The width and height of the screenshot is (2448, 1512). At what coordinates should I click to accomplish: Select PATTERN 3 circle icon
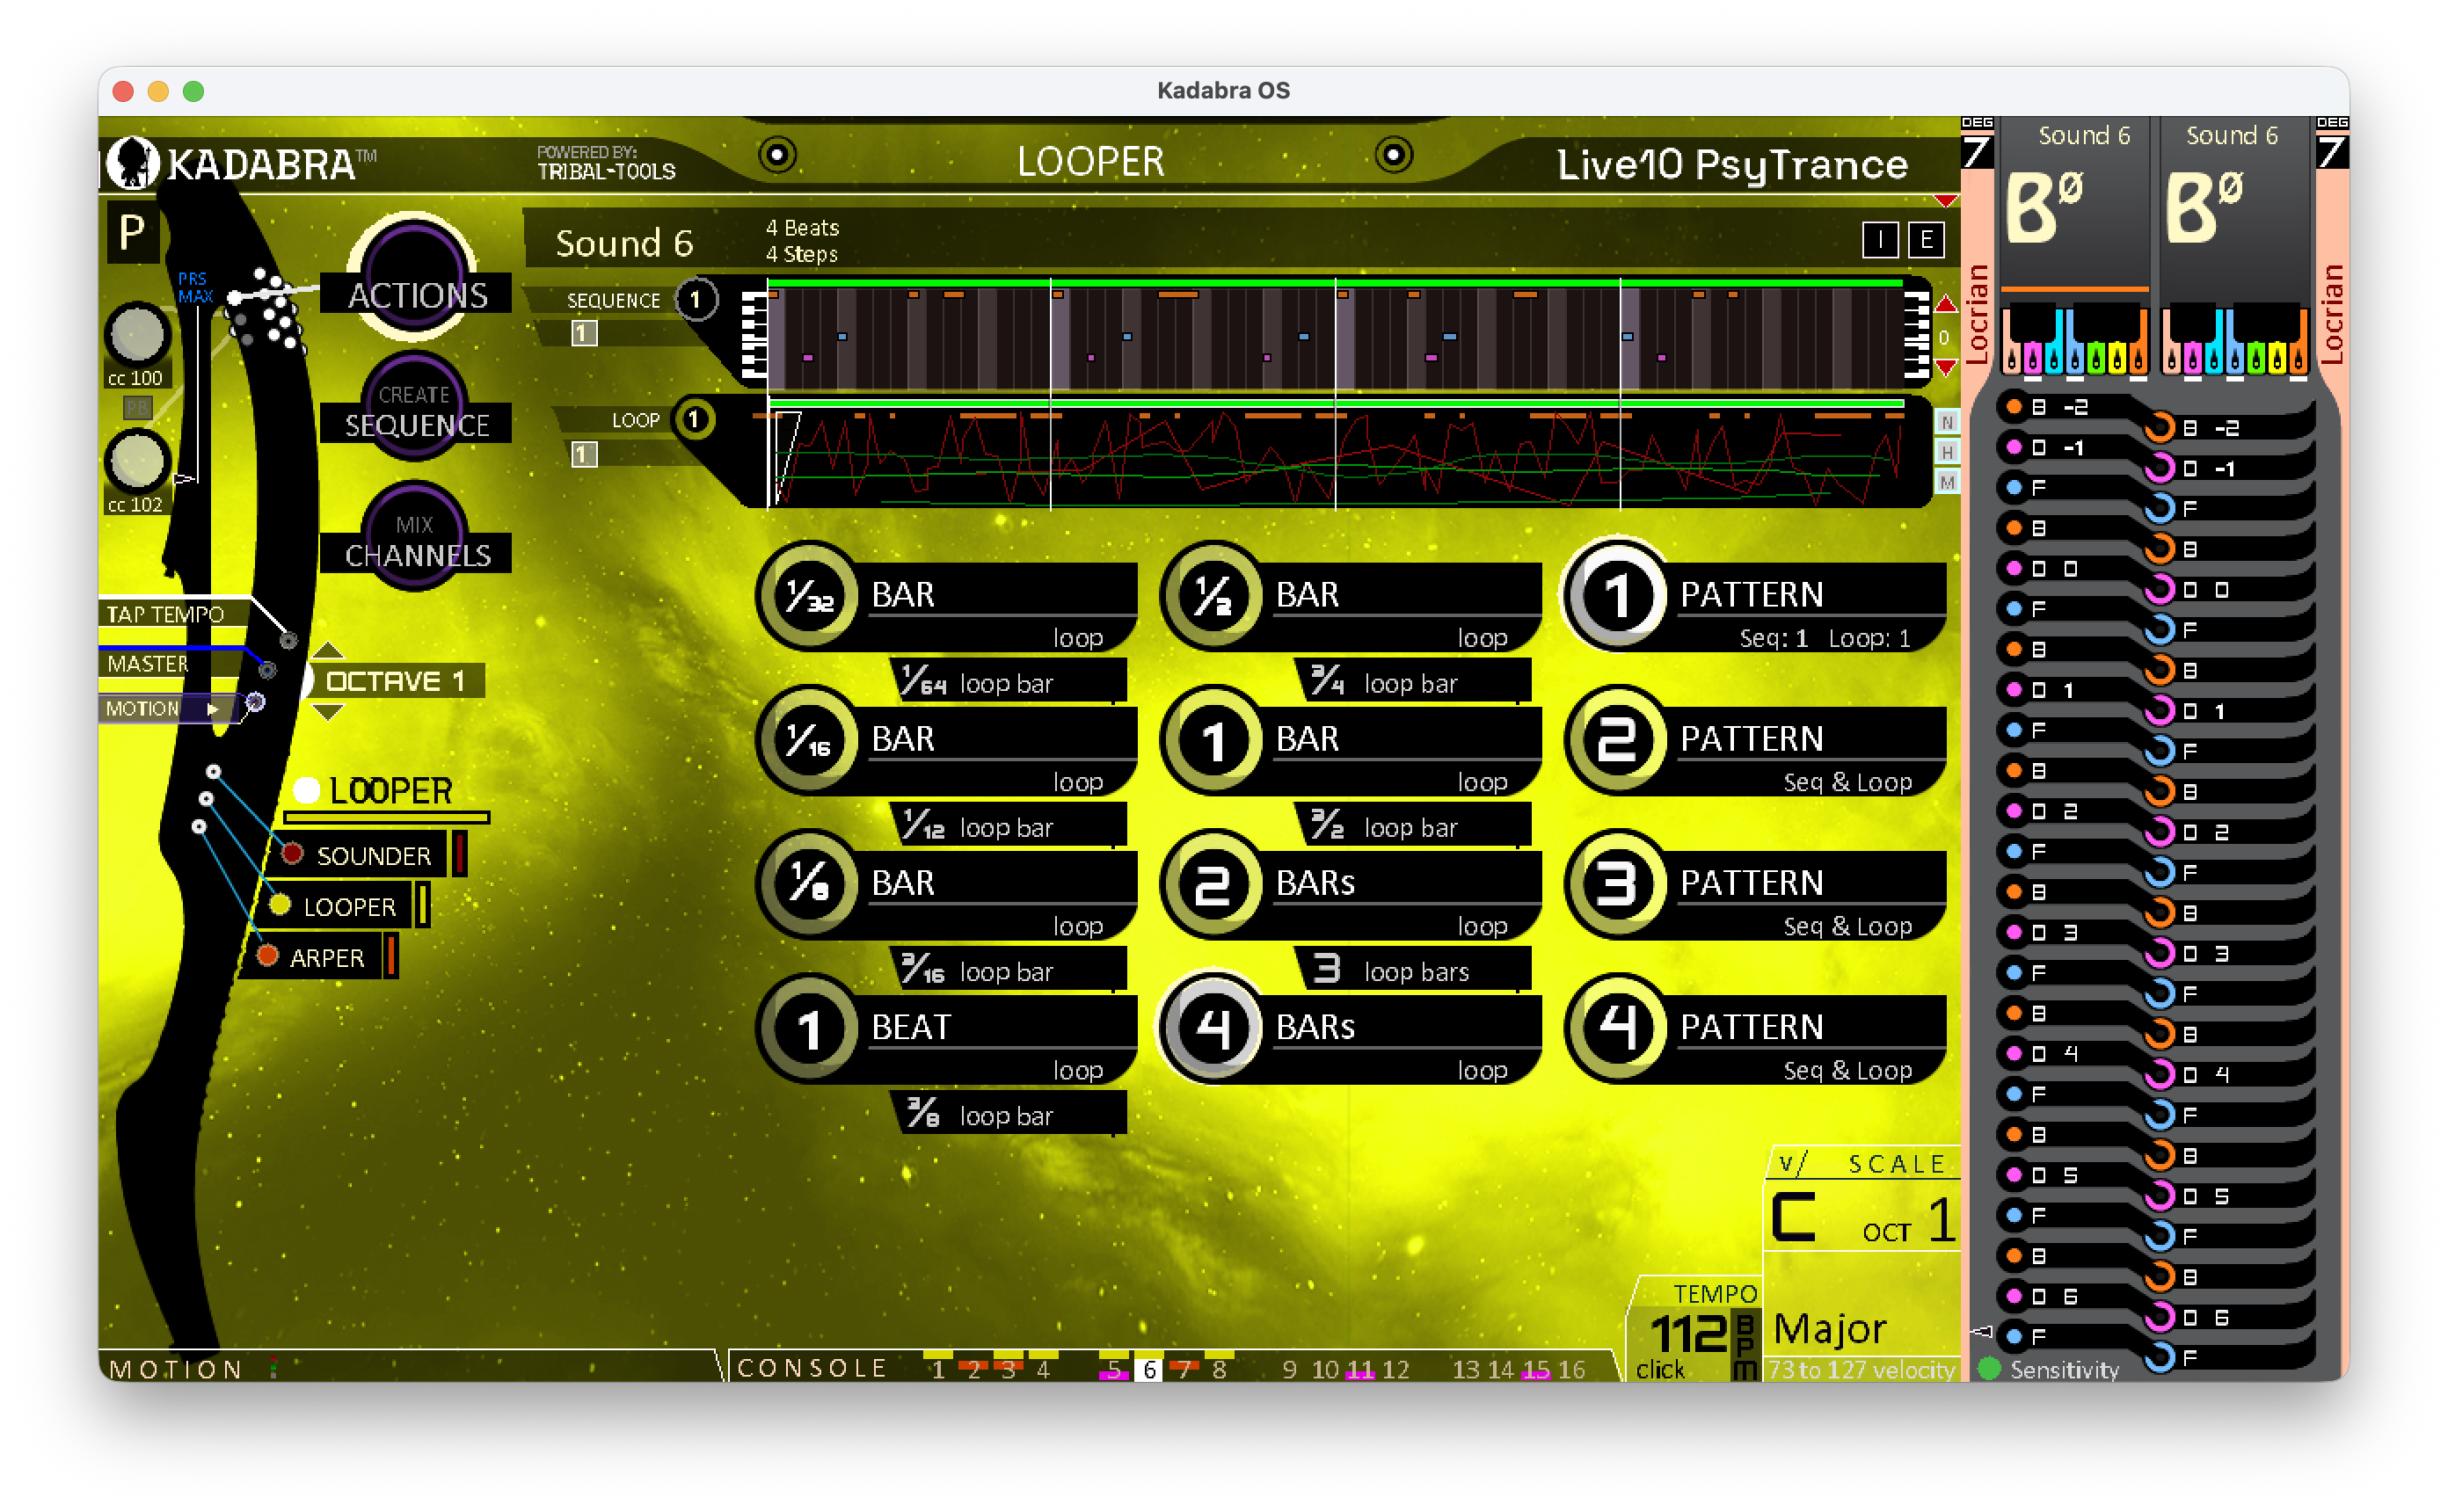[1617, 885]
